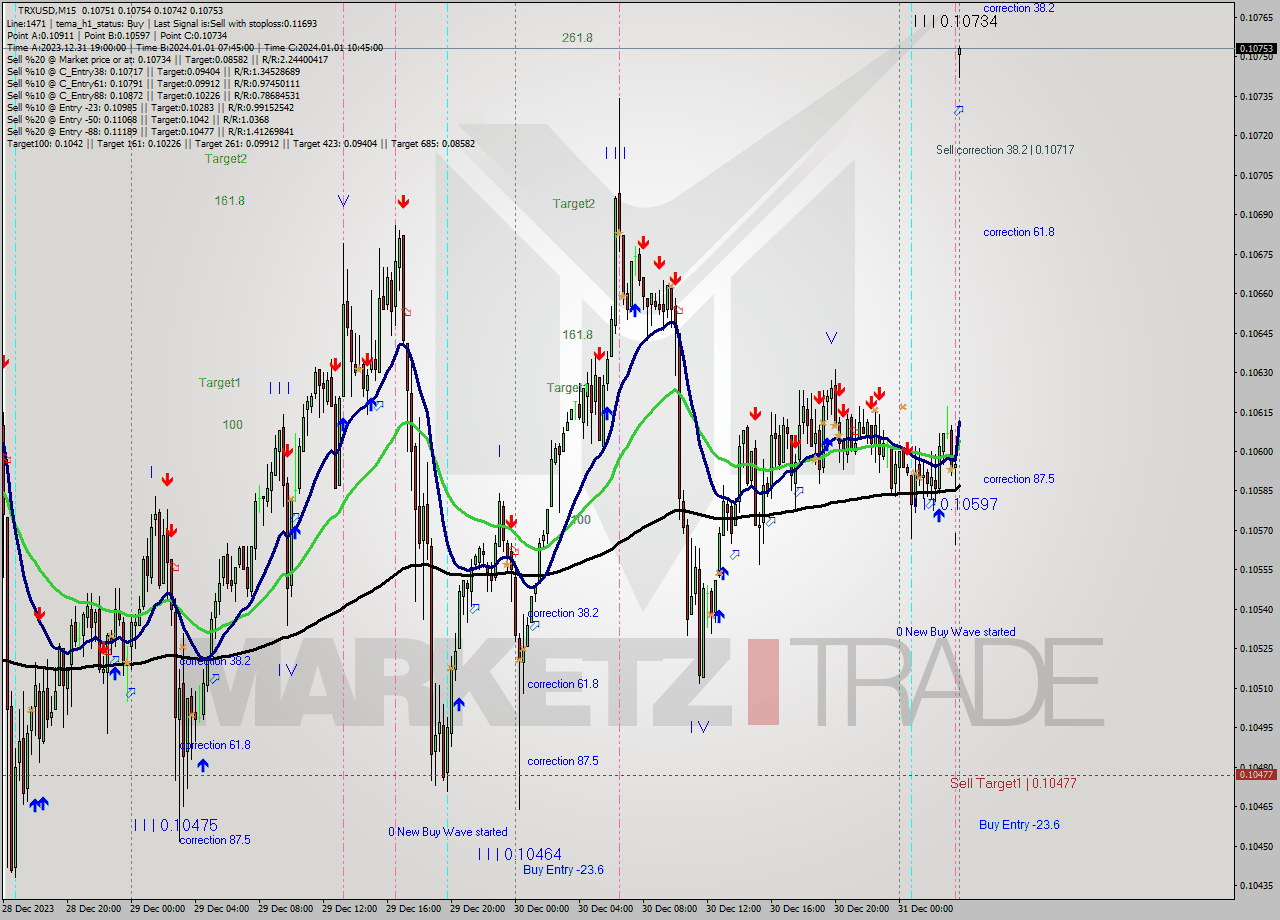Screen dimensions: 1280x920
Task: Select the 'Sell %20 @ Entry -50' line
Action: click(138, 119)
